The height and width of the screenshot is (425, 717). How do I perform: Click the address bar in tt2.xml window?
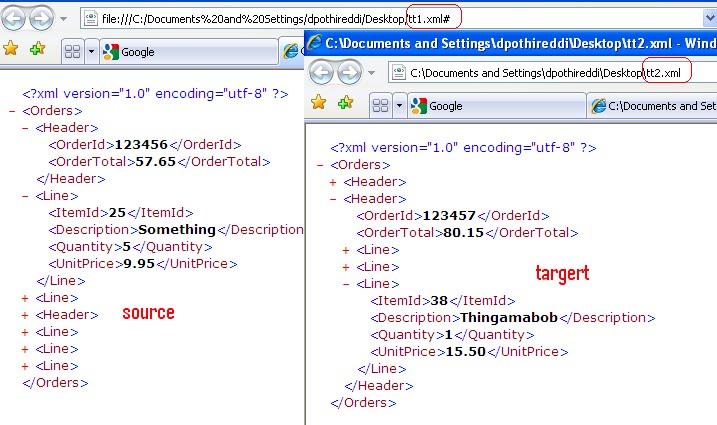pyautogui.click(x=552, y=73)
